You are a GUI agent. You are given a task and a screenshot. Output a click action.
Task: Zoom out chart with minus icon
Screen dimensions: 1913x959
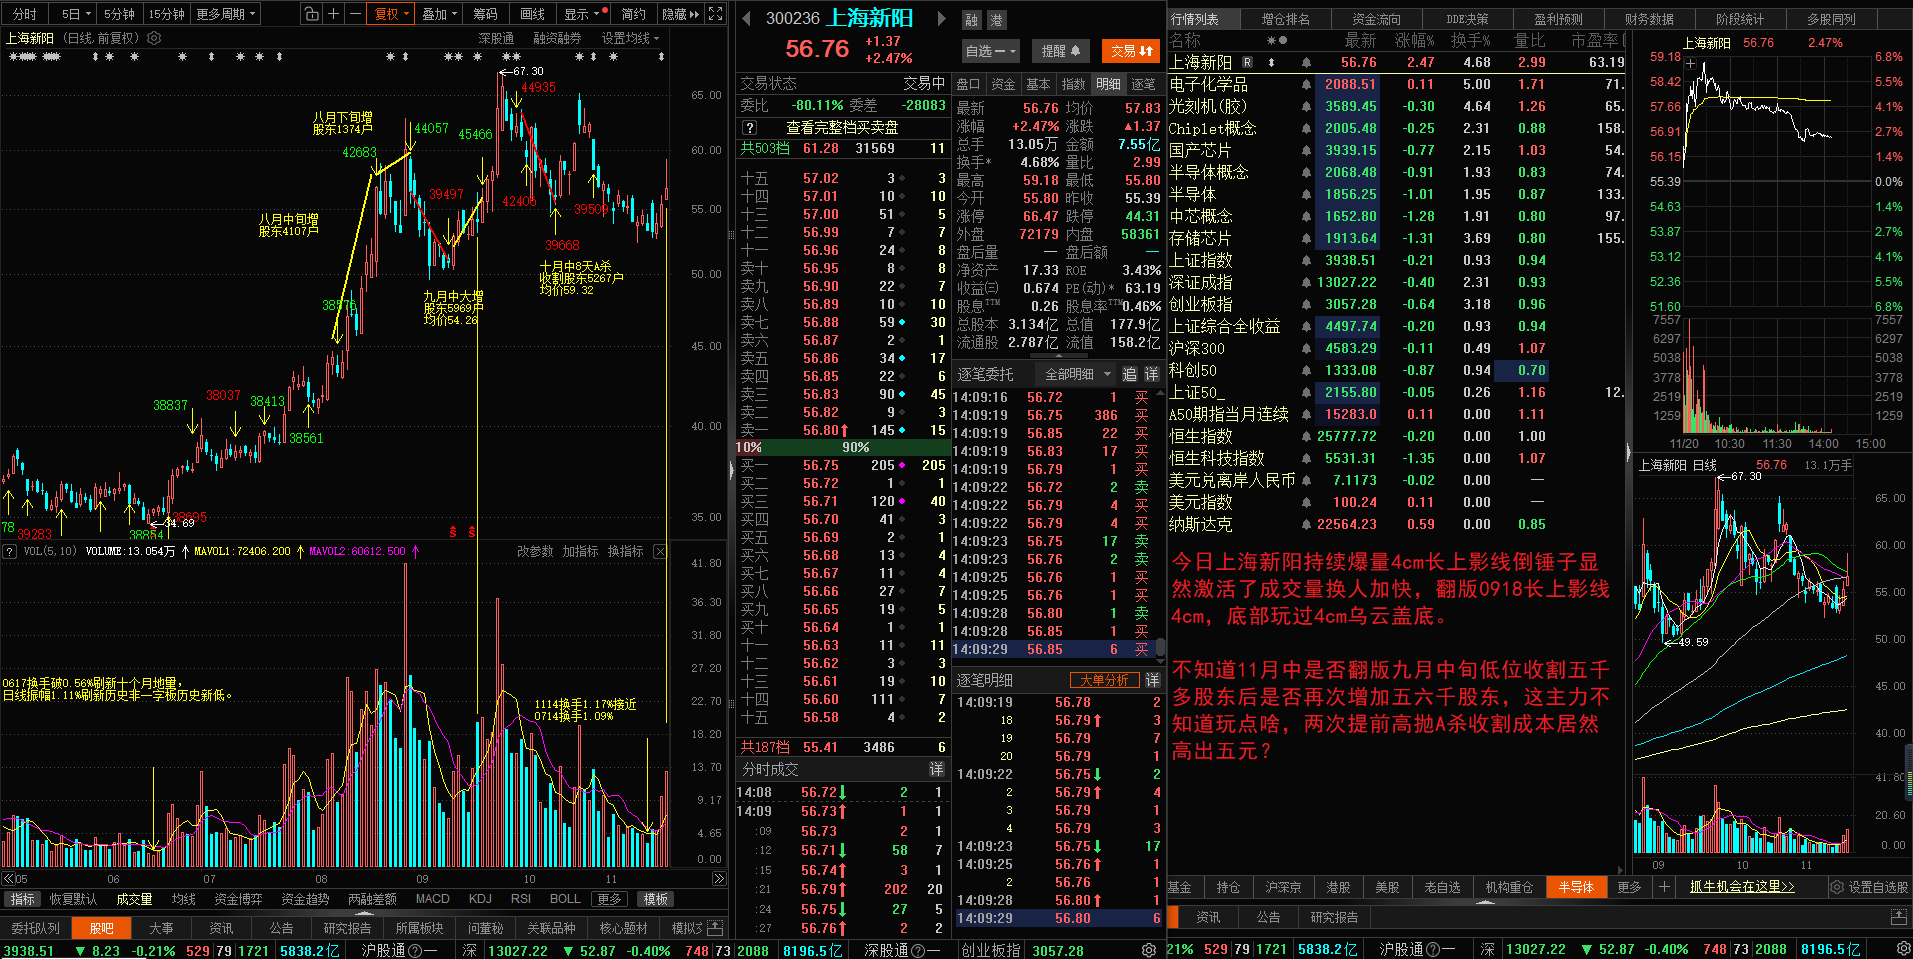(x=355, y=14)
